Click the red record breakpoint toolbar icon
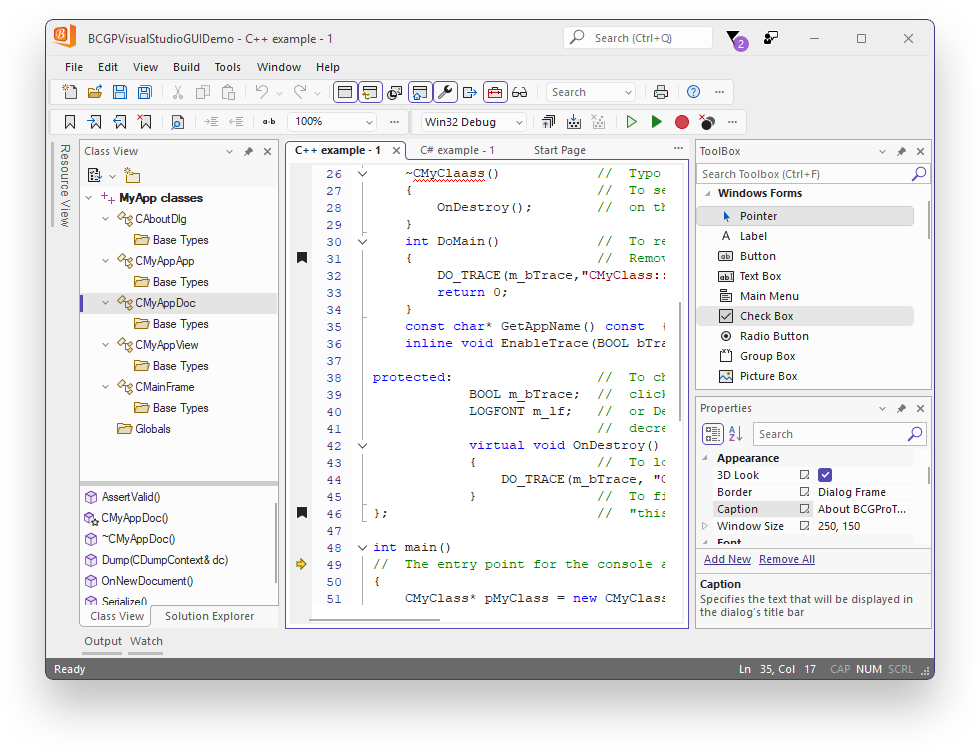Screen dimensions: 980x751 (x=681, y=120)
